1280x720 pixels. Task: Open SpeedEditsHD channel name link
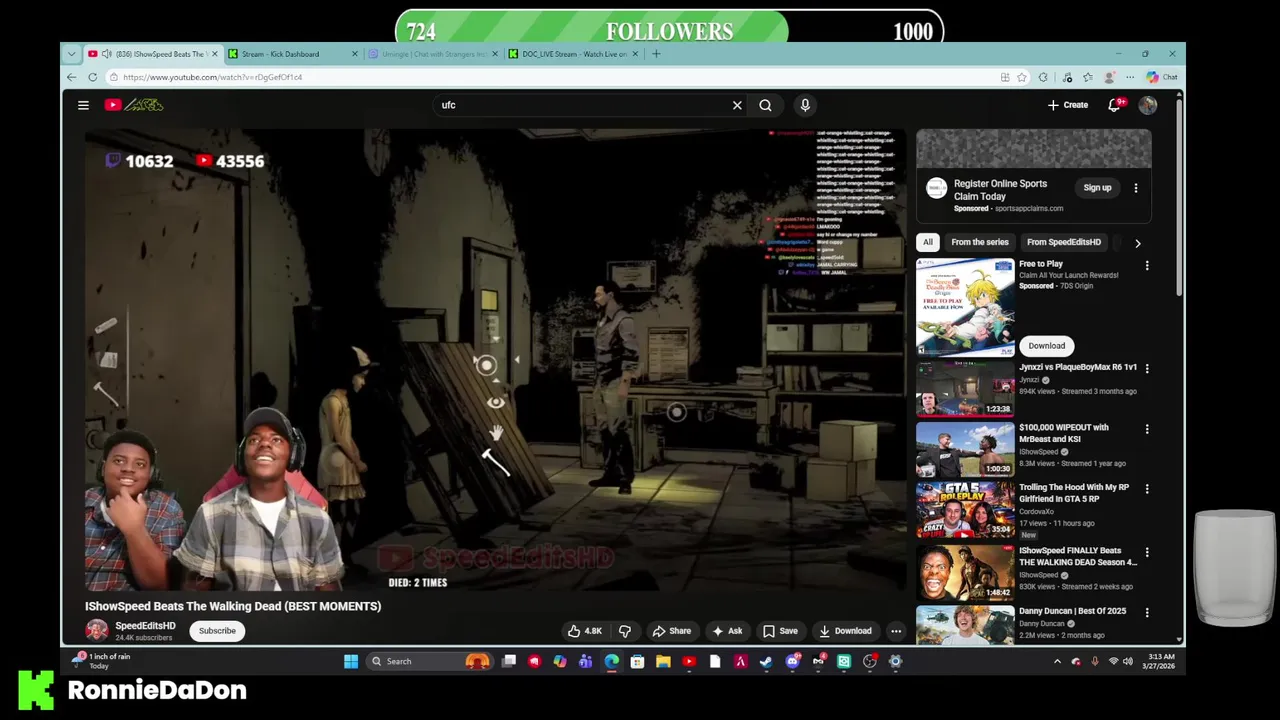pos(145,626)
